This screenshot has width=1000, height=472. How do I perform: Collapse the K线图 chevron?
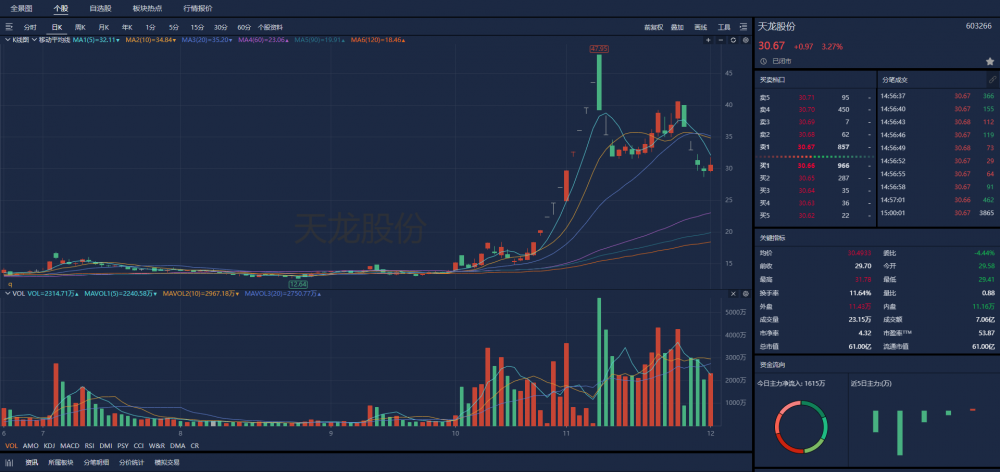tap(7, 40)
